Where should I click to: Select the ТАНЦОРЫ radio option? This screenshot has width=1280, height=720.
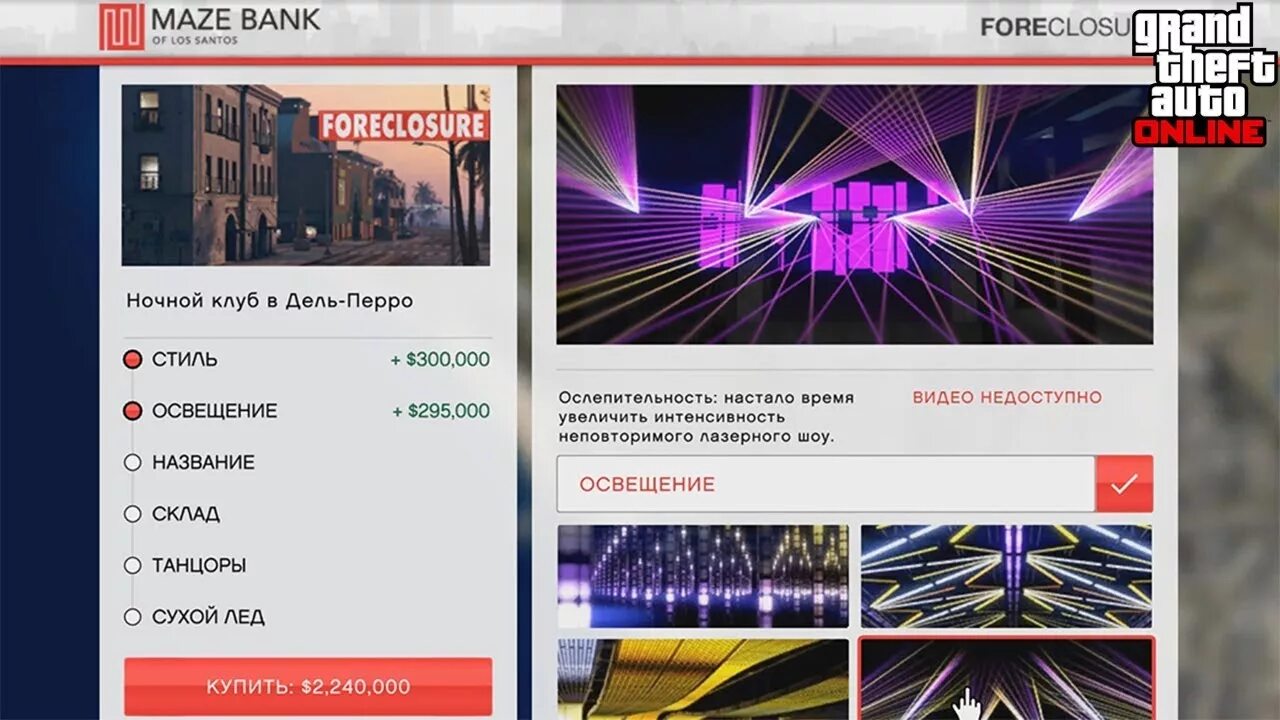click(132, 566)
